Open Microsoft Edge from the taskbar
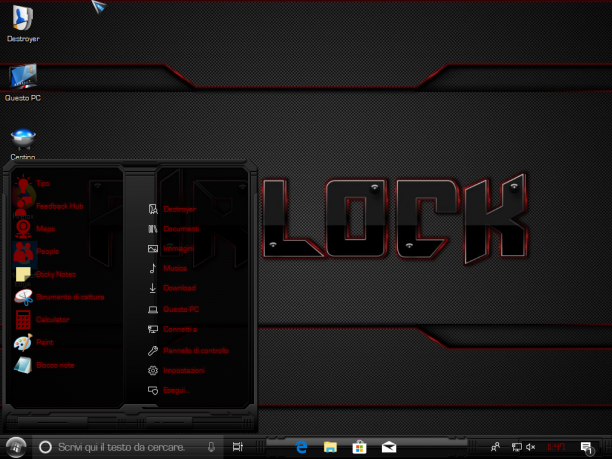This screenshot has height=459, width=612. 301,447
